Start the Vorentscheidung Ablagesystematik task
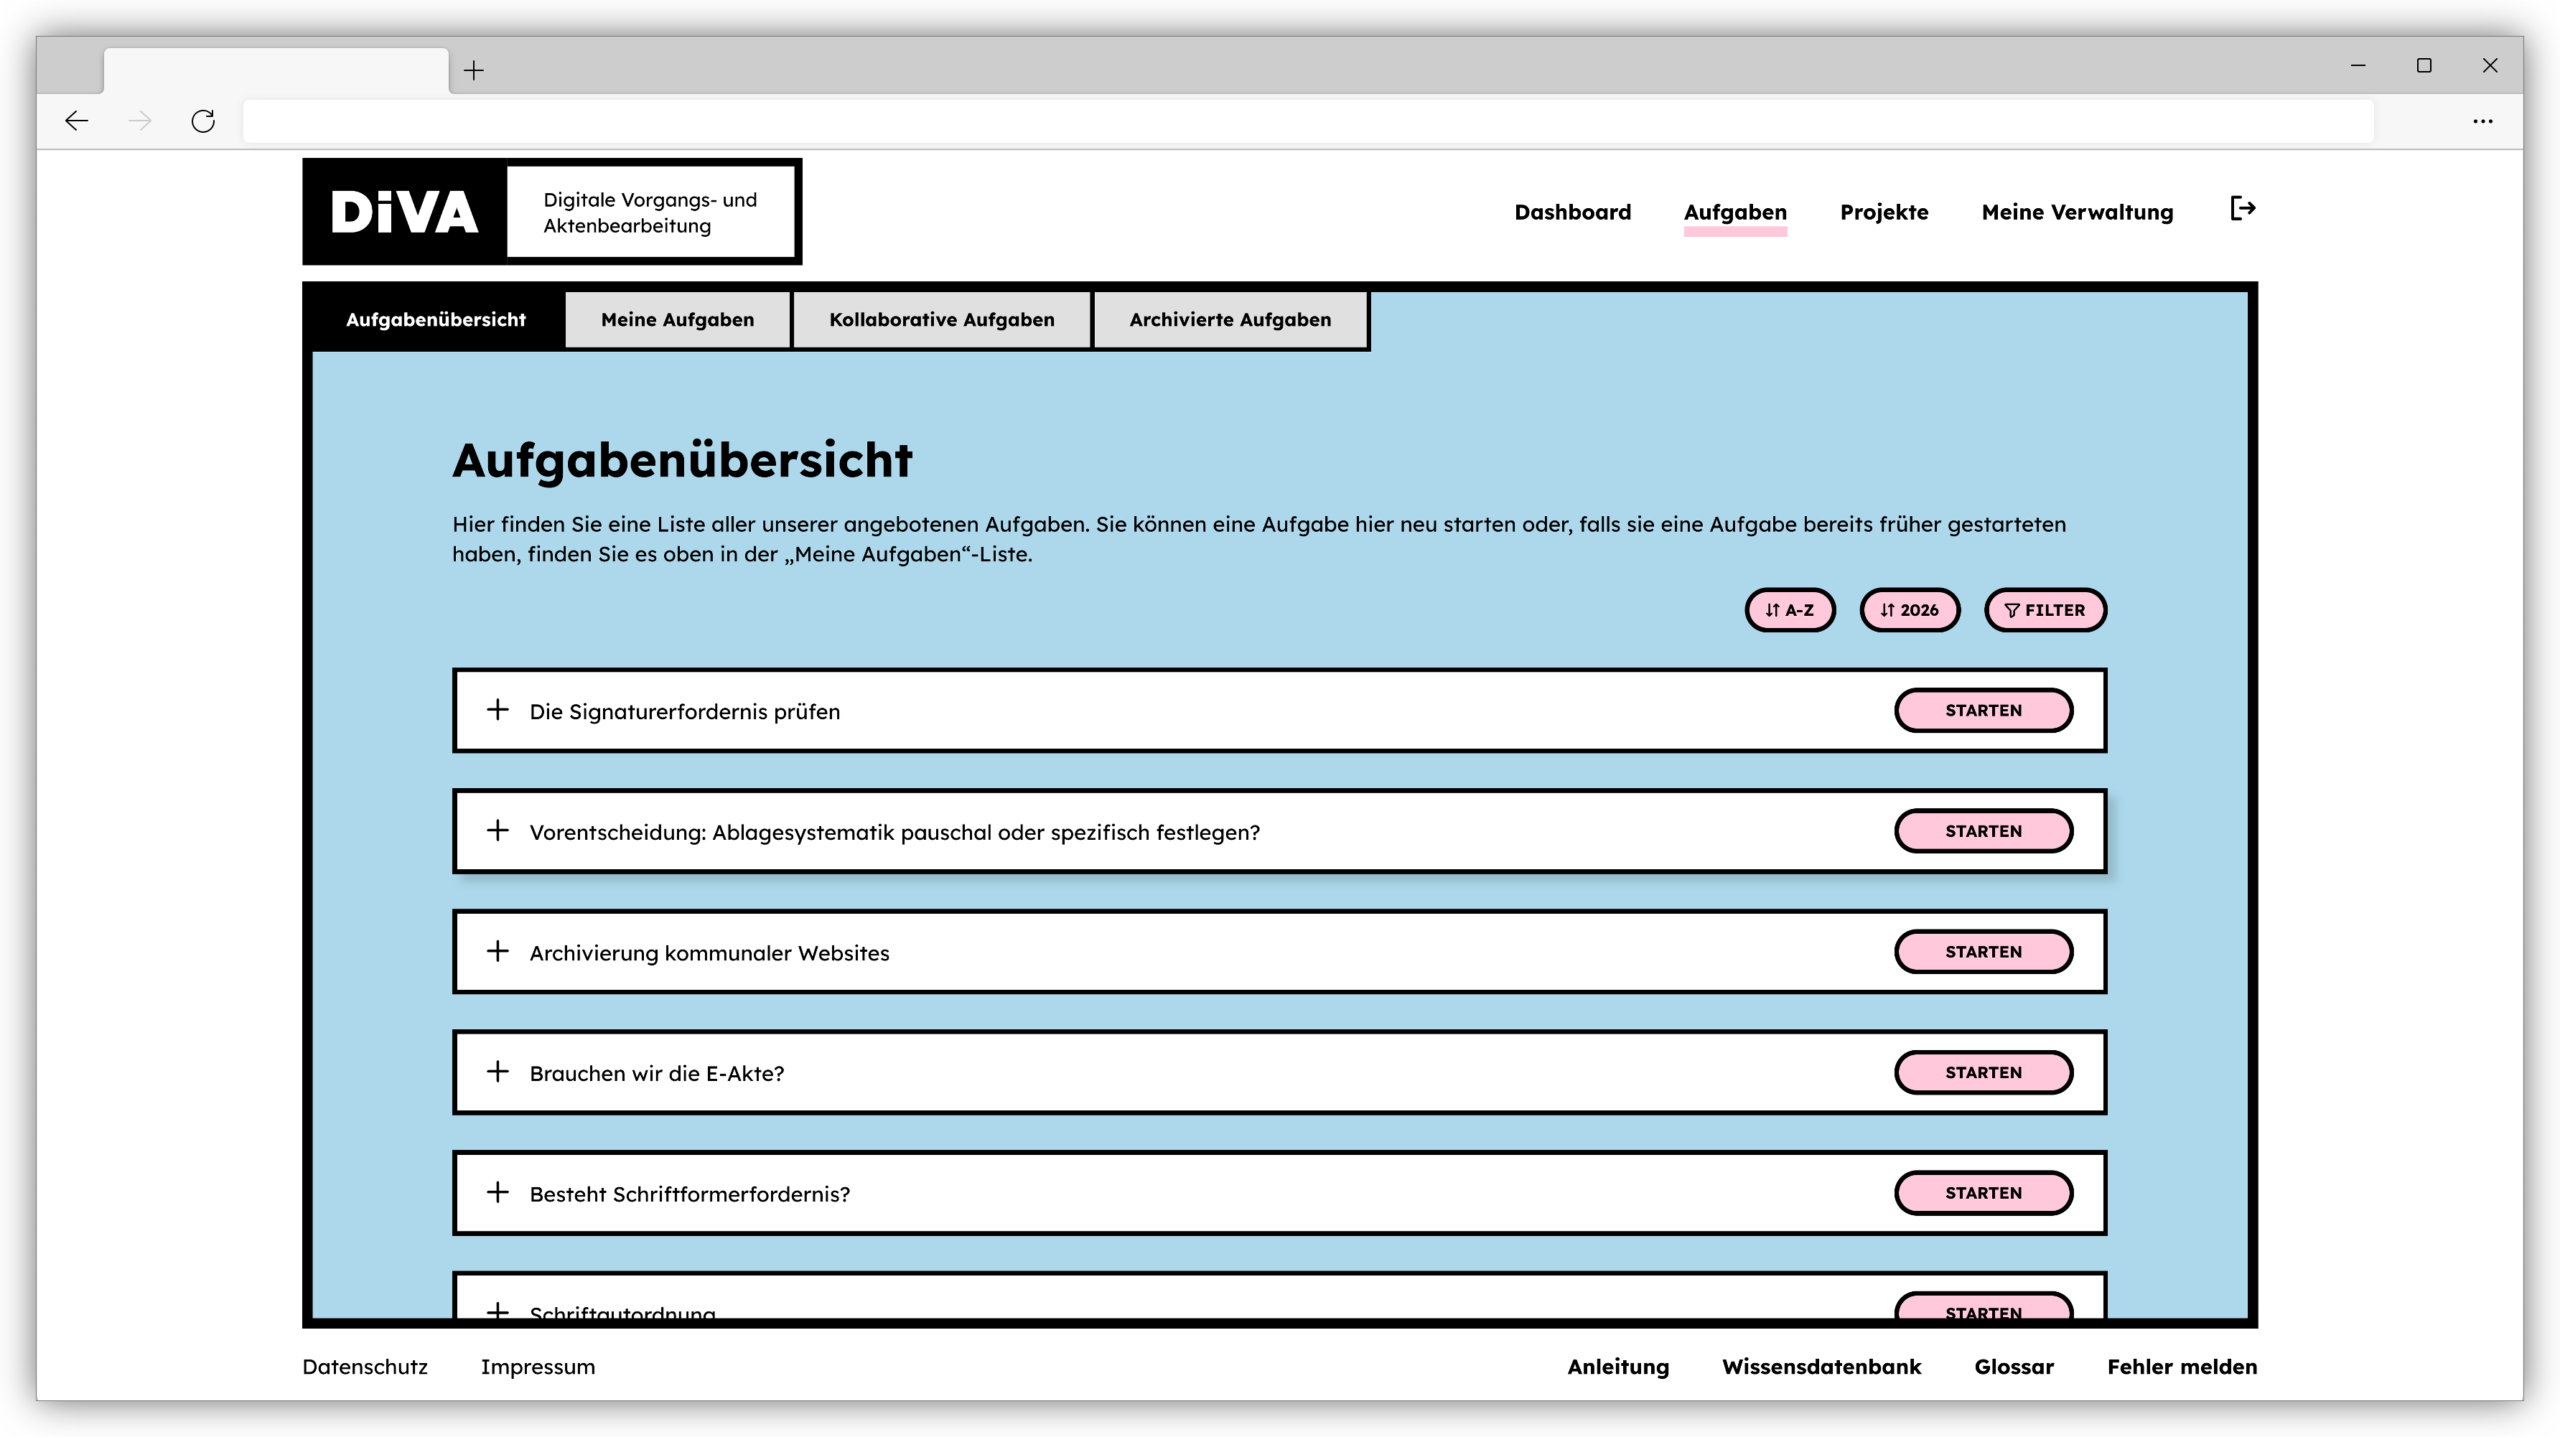The width and height of the screenshot is (2560, 1437). click(1982, 831)
